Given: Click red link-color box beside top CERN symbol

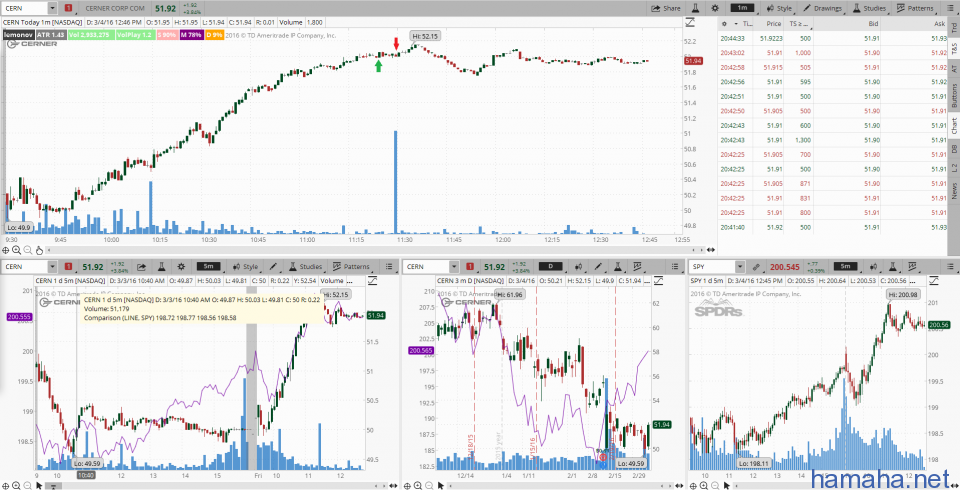Looking at the screenshot, I should 68,9.
